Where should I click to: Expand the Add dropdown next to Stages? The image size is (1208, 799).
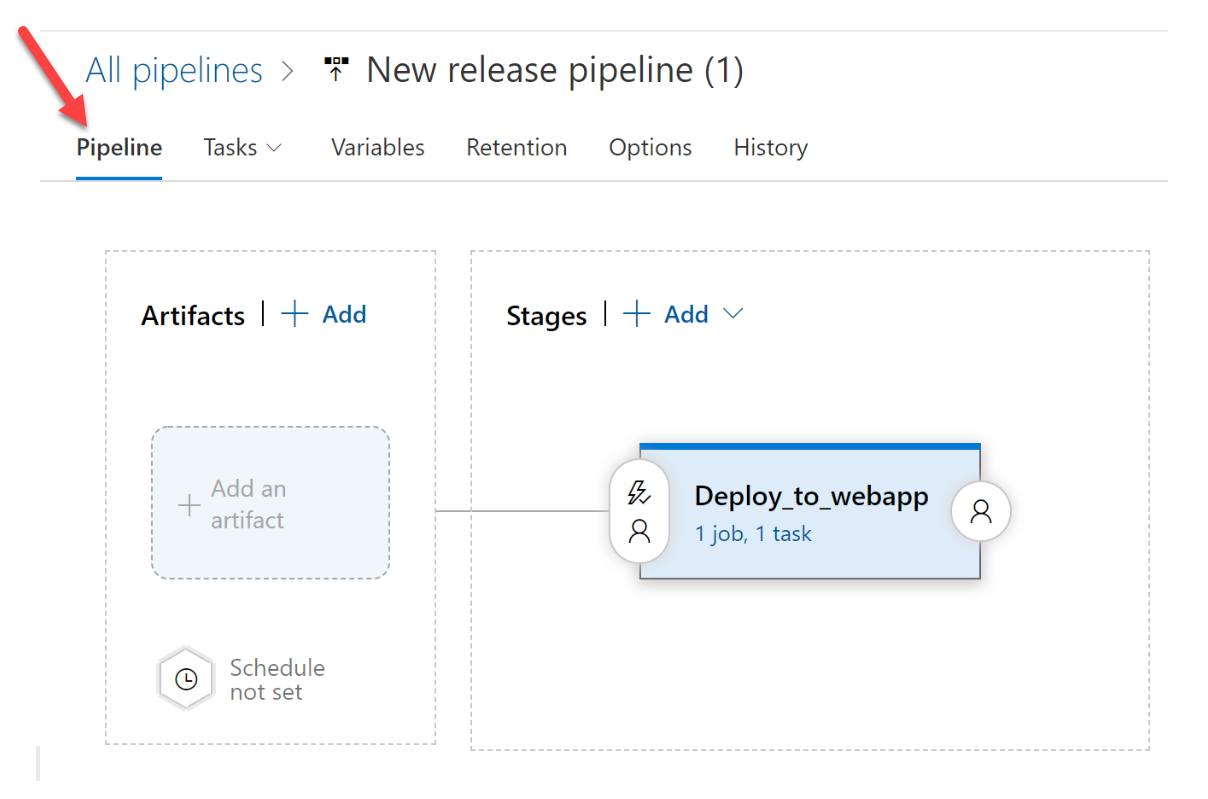[x=734, y=313]
